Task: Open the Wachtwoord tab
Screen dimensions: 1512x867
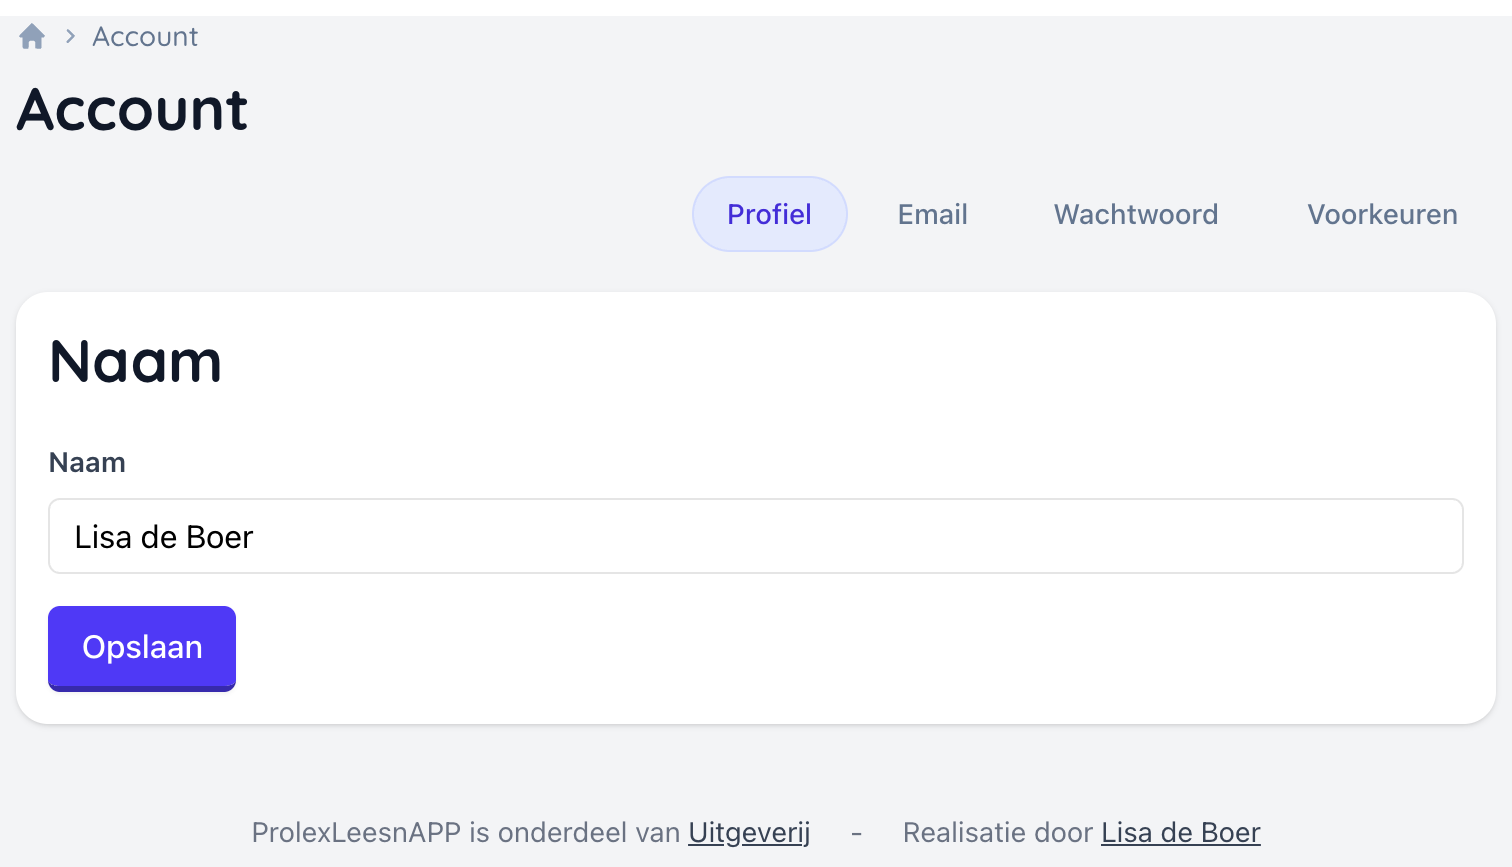Action: 1135,213
